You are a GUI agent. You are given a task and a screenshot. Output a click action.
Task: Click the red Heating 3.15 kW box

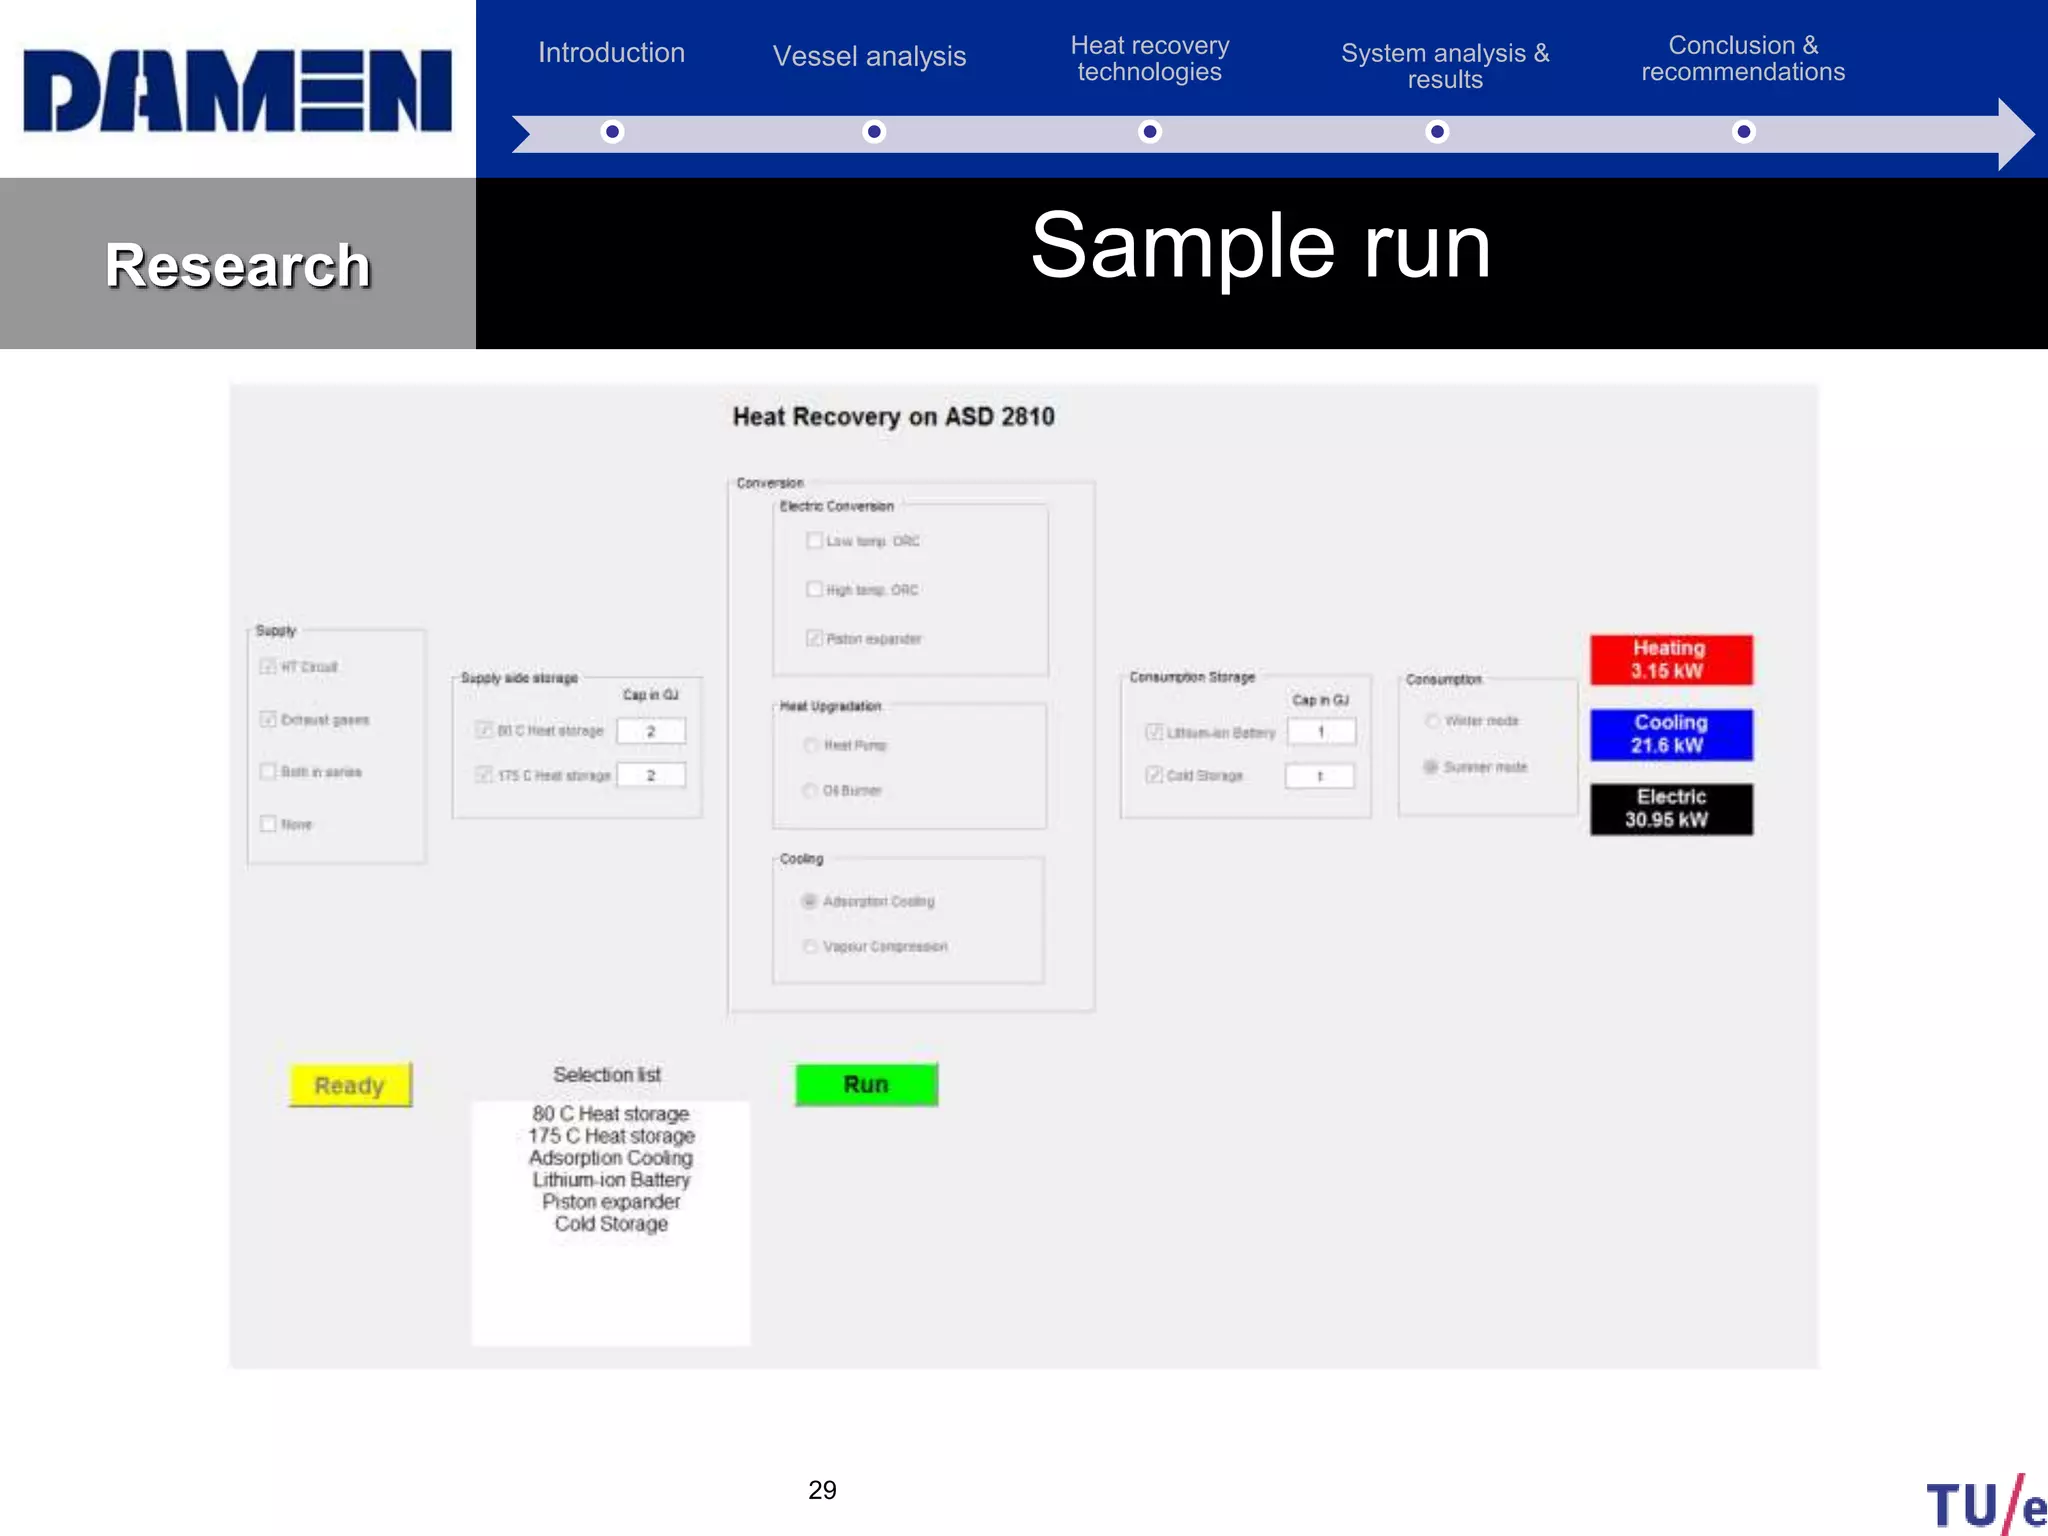click(1671, 660)
